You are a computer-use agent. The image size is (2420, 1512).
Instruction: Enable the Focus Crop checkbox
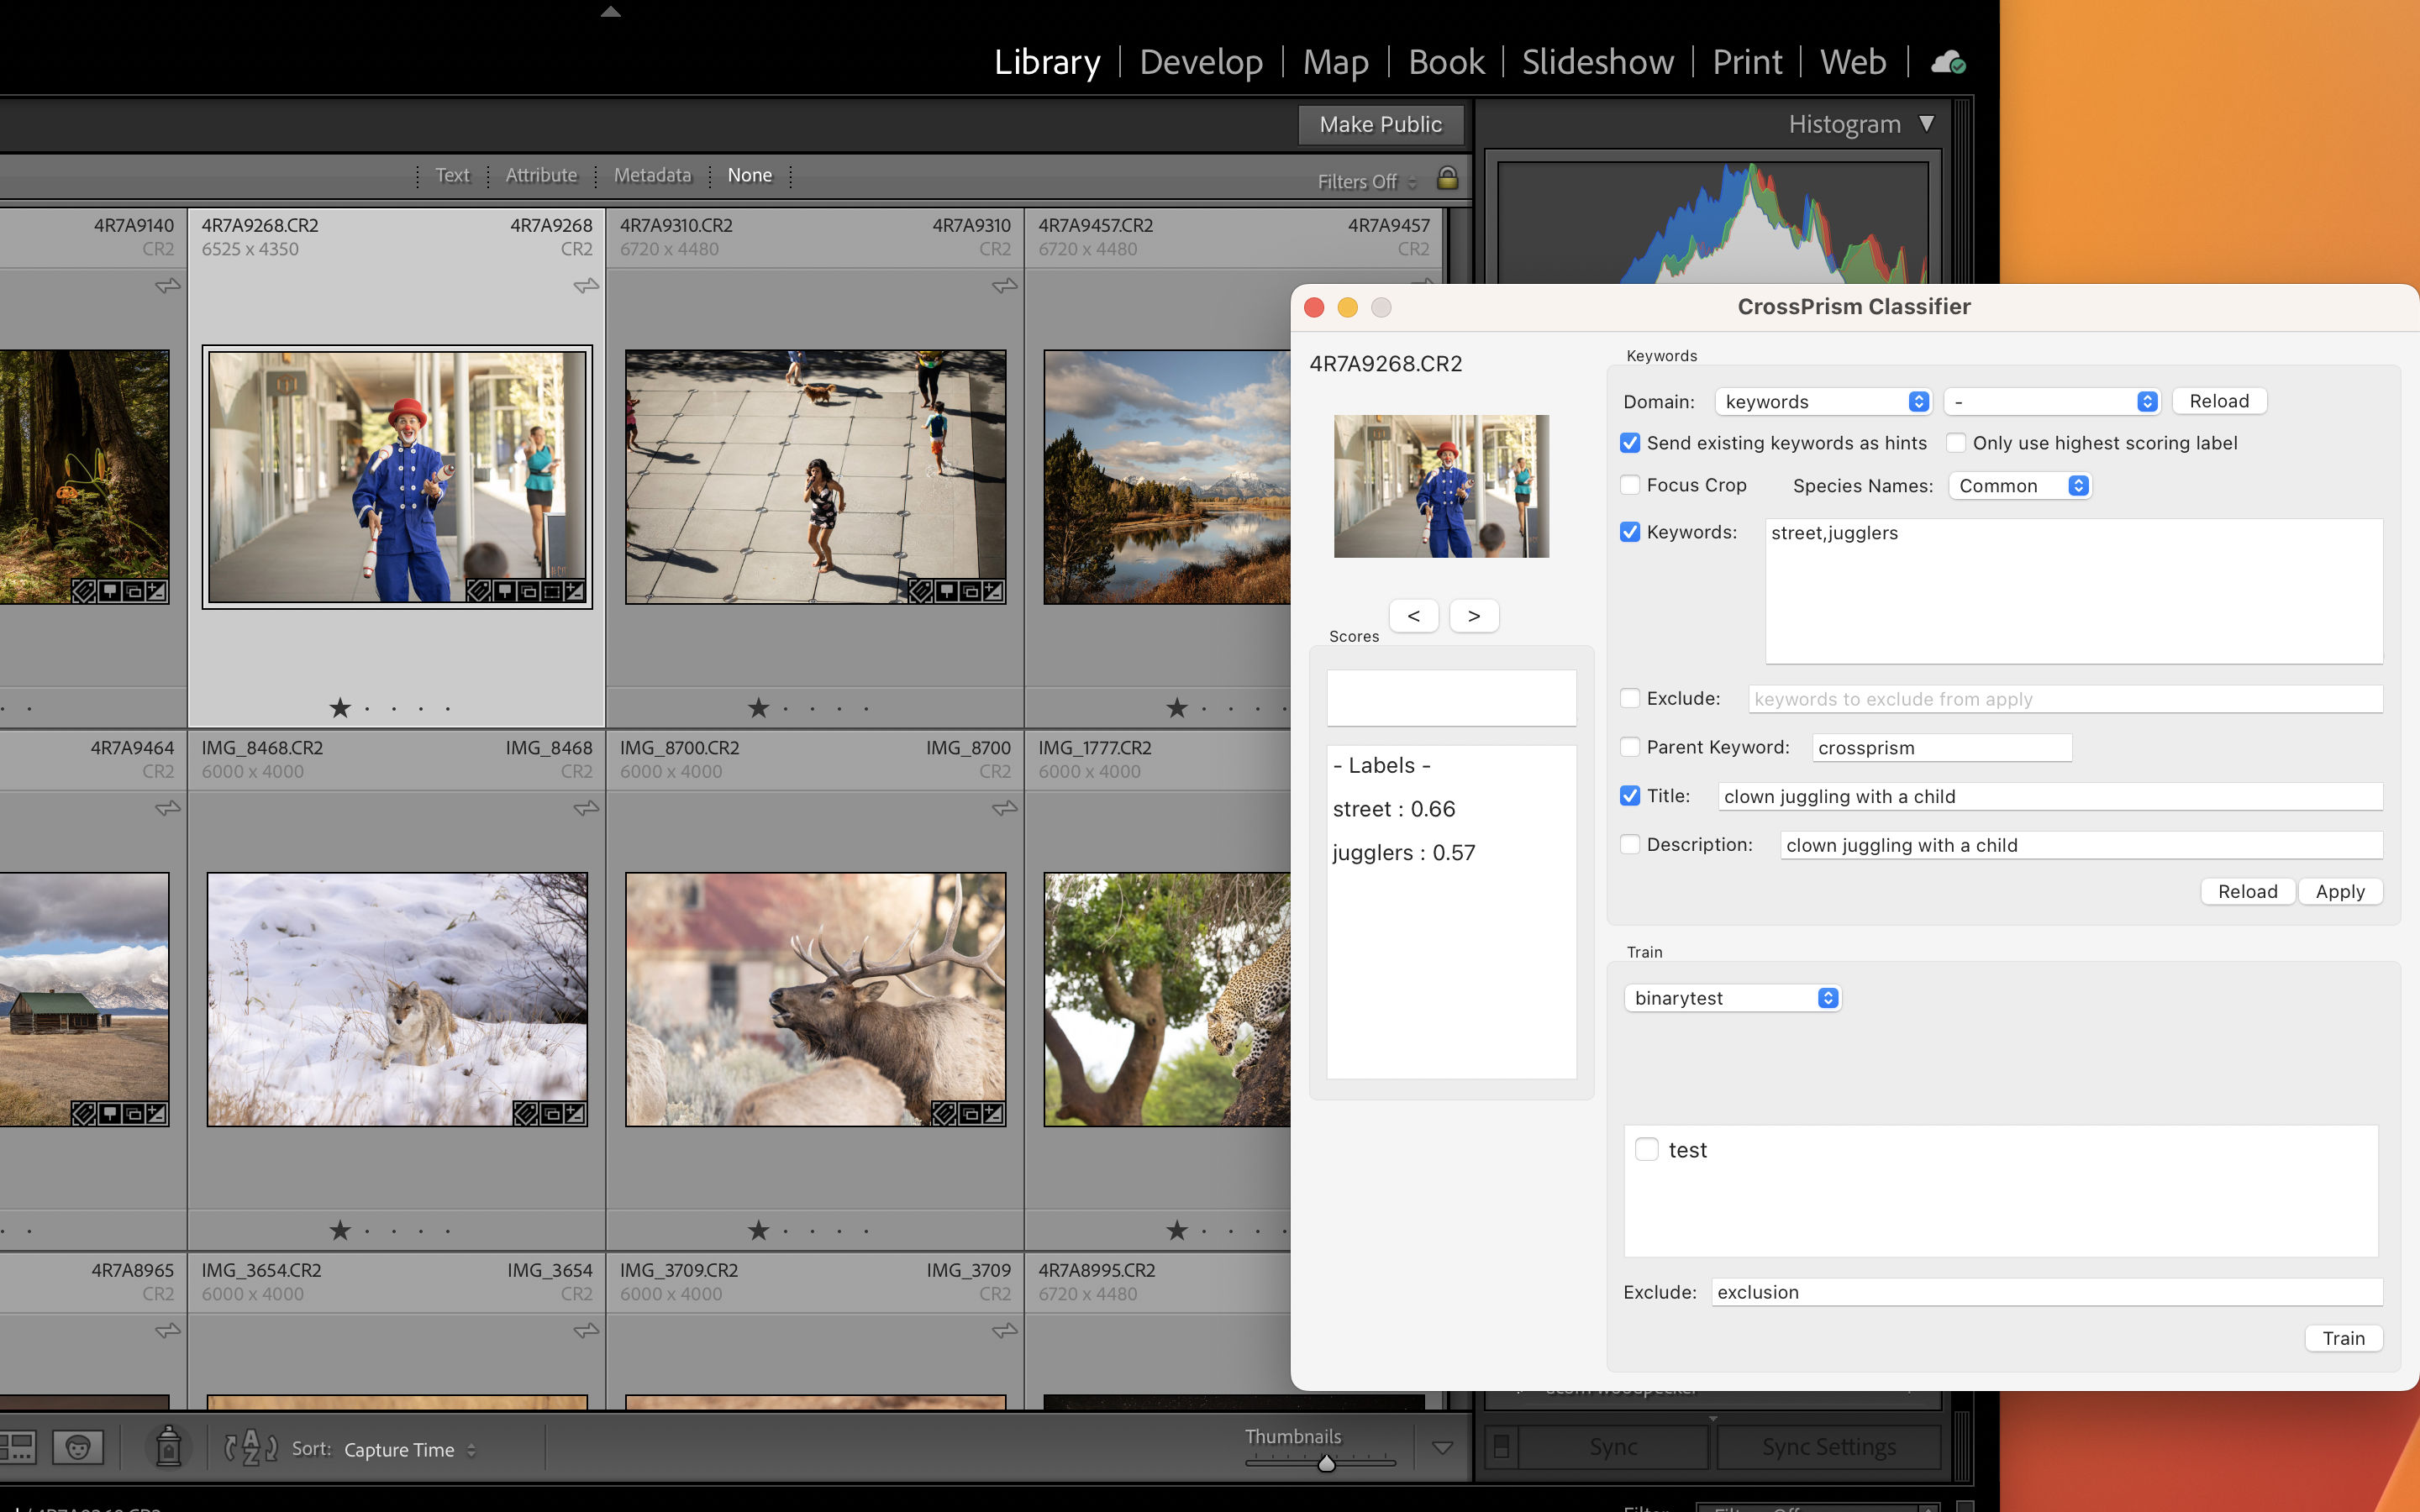point(1630,485)
